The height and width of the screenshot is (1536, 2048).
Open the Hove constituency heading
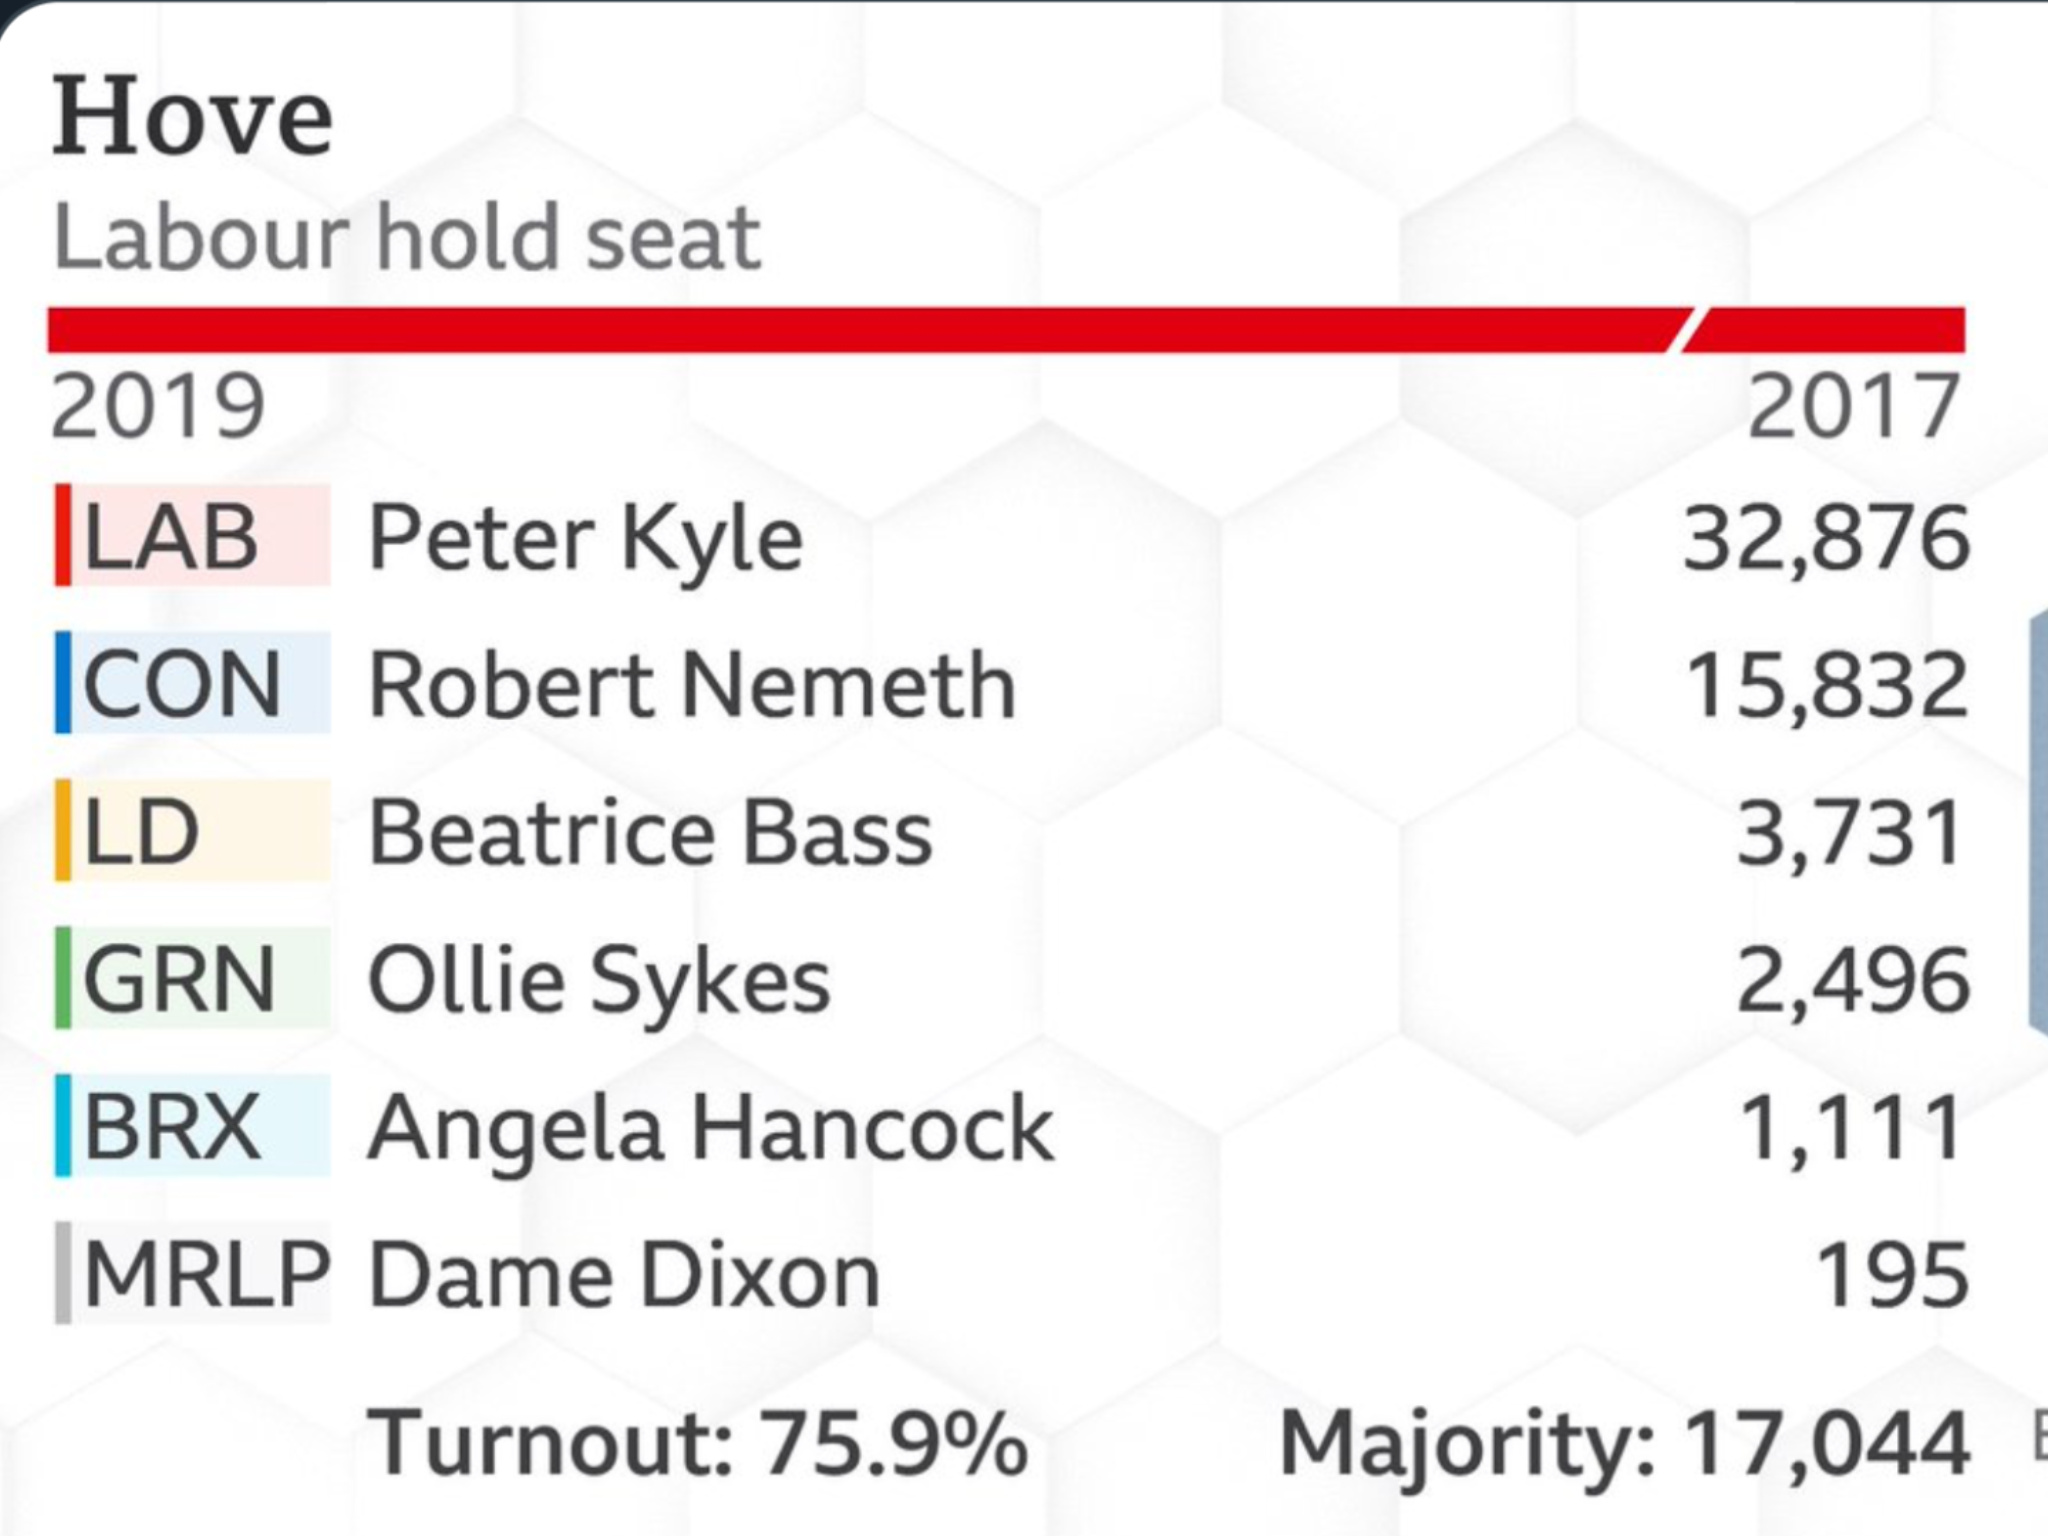coord(192,116)
